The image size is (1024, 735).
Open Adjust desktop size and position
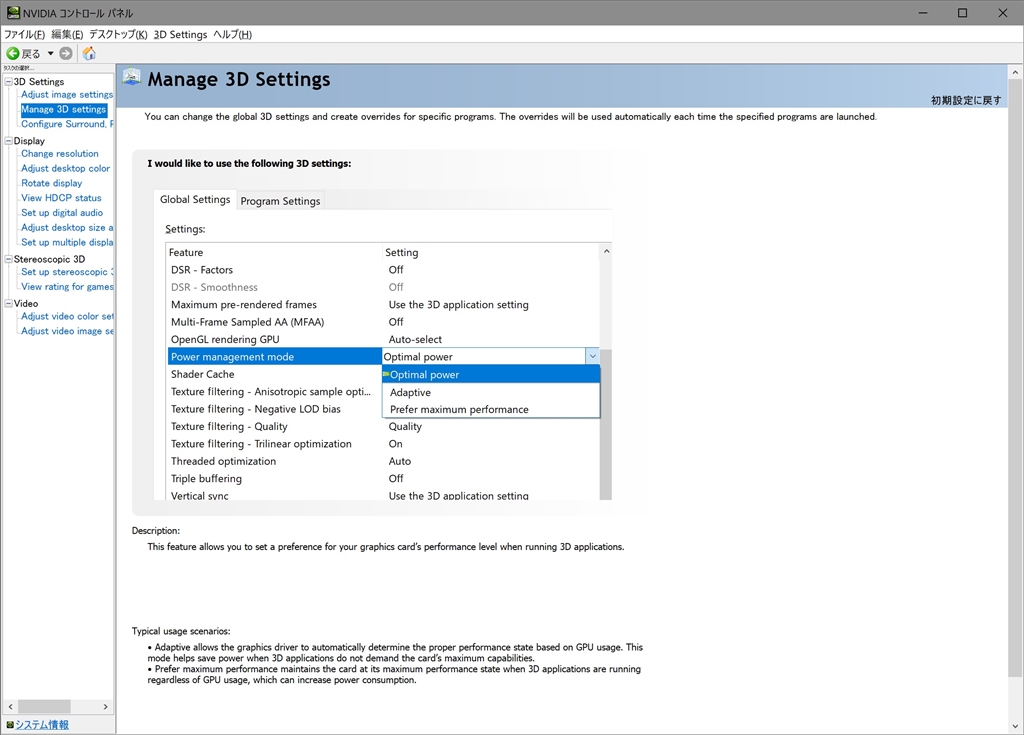67,227
